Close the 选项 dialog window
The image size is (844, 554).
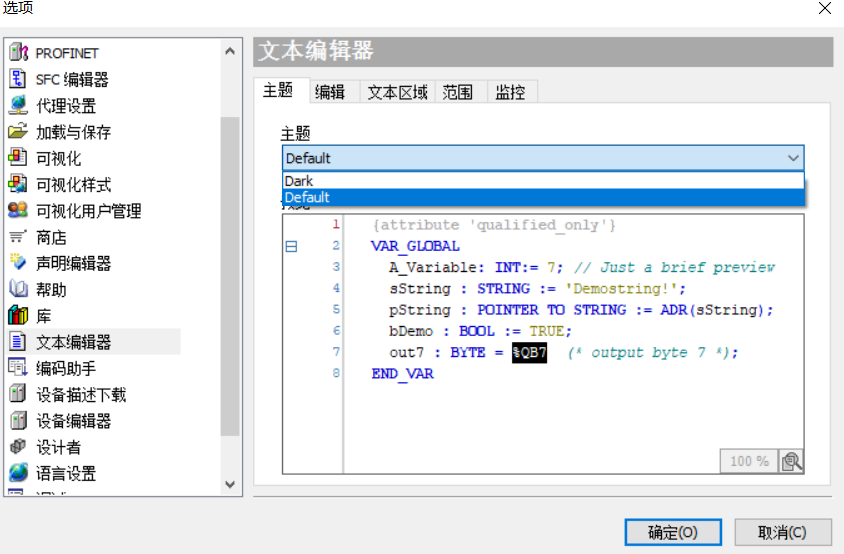825,8
